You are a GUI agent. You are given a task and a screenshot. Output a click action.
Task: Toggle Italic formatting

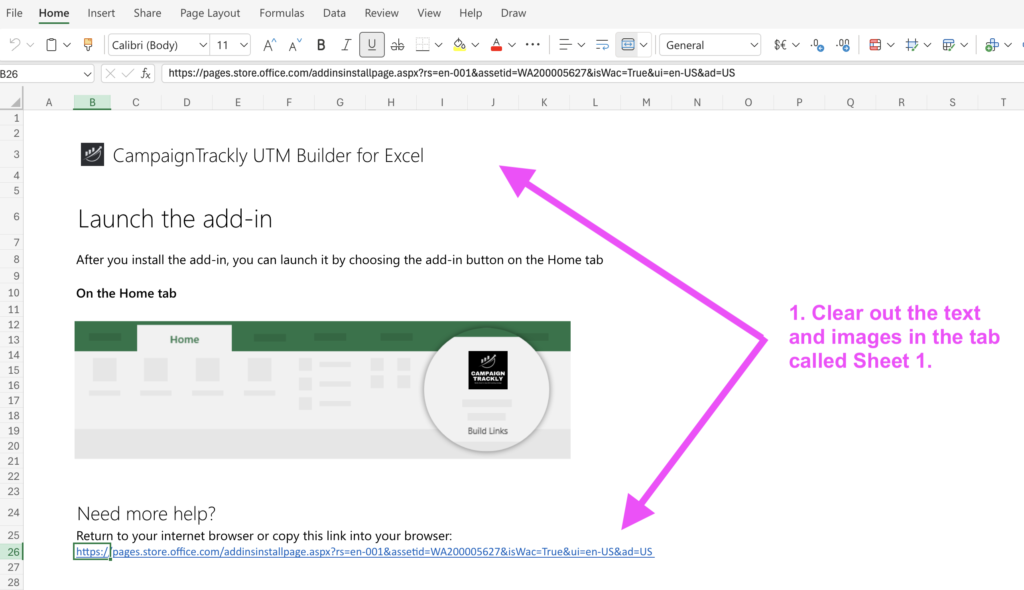click(x=346, y=45)
